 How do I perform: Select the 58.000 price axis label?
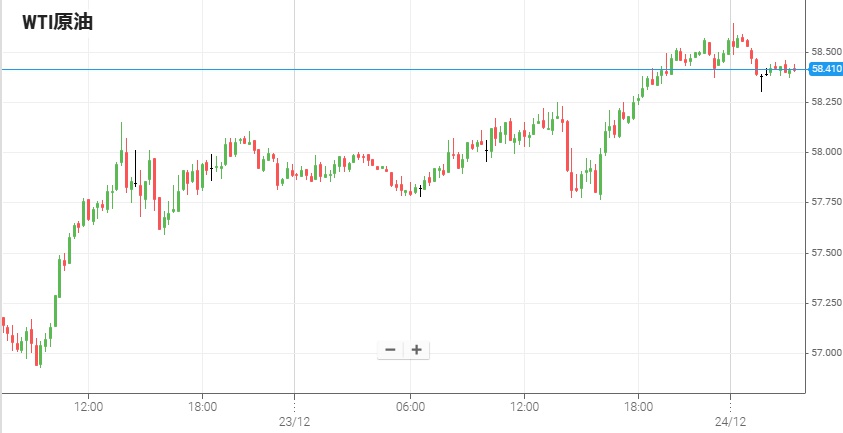tap(825, 152)
